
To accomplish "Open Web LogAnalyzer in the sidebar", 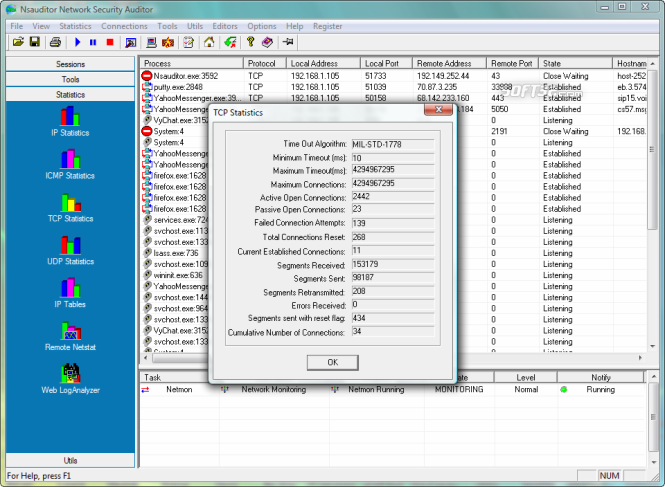I will (x=70, y=379).
